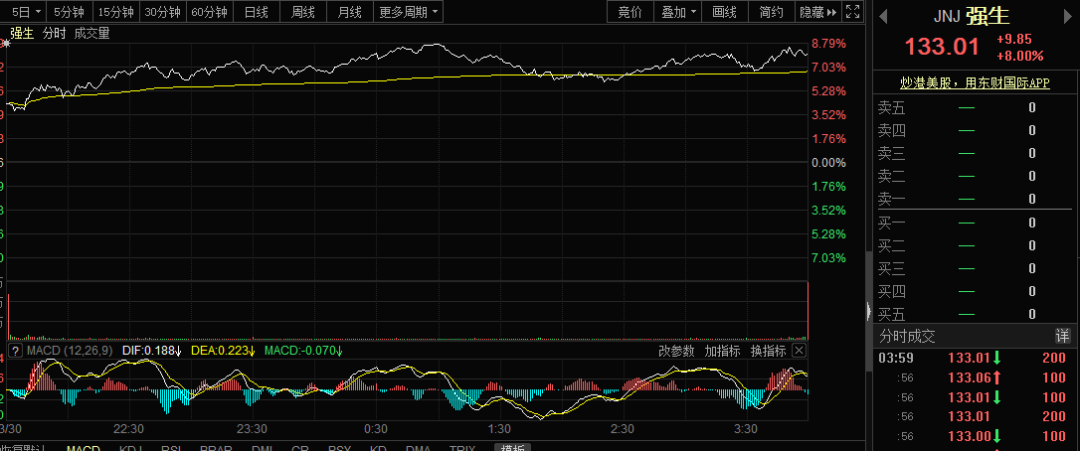
Task: Click 0.00% baseline axis label
Action: [829, 162]
